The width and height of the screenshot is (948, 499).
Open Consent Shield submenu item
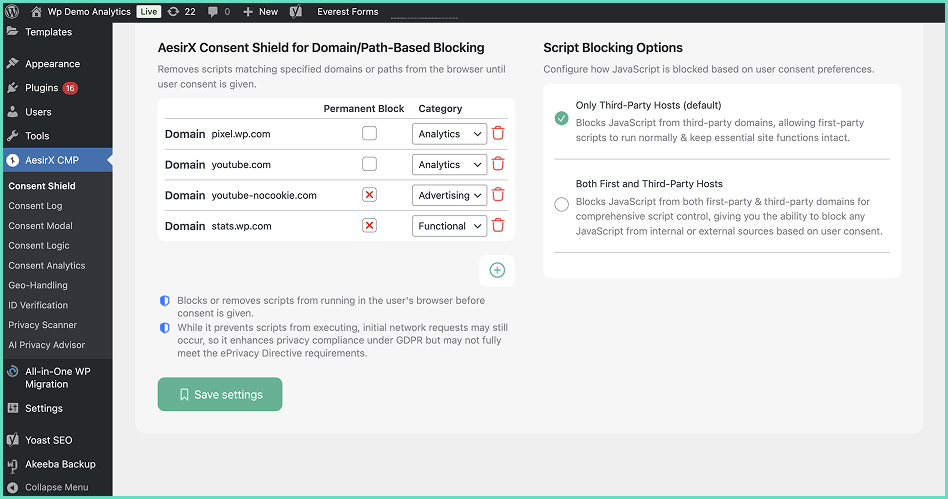coord(42,186)
